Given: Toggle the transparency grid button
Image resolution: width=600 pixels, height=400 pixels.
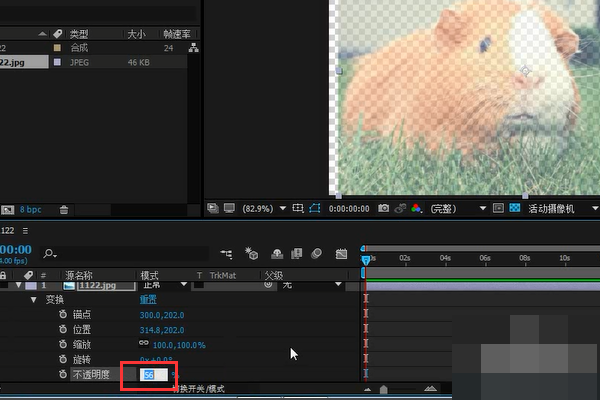Looking at the screenshot, I should coord(515,208).
